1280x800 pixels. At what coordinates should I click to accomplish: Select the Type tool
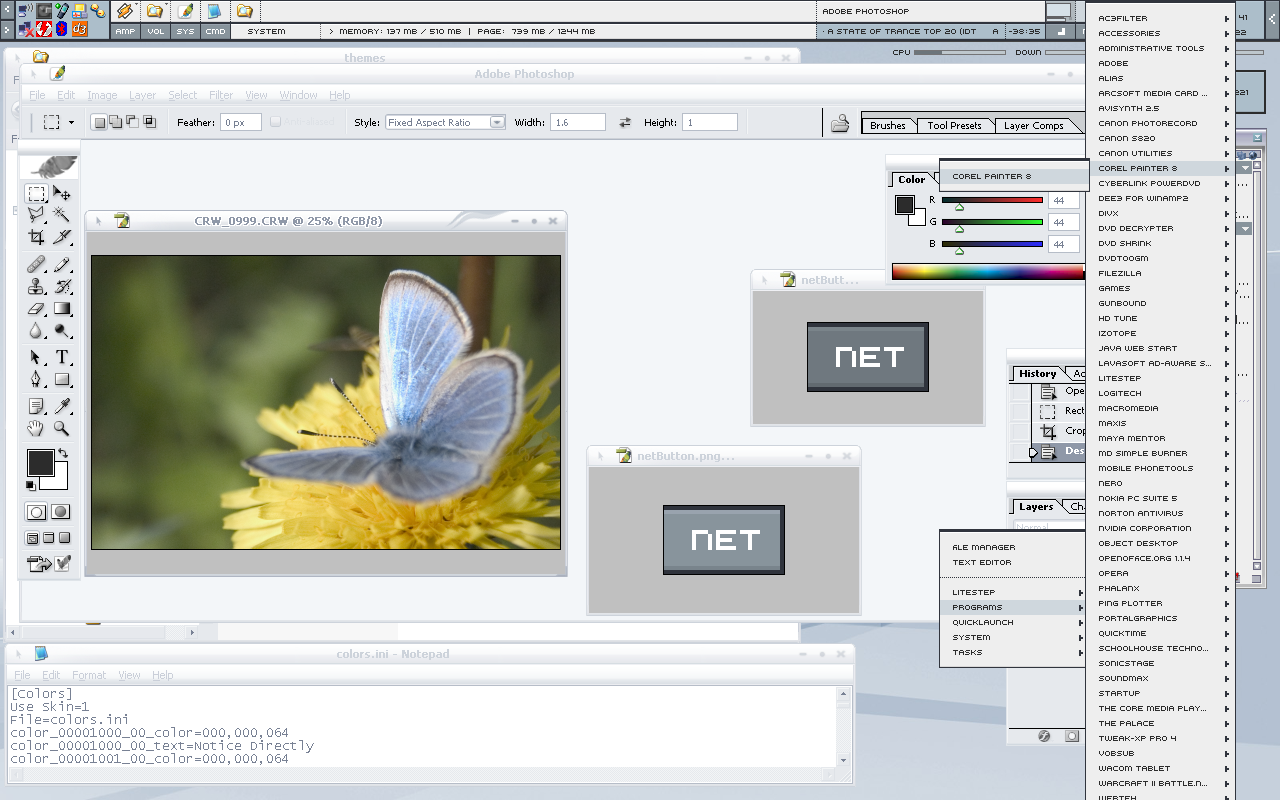pos(62,357)
